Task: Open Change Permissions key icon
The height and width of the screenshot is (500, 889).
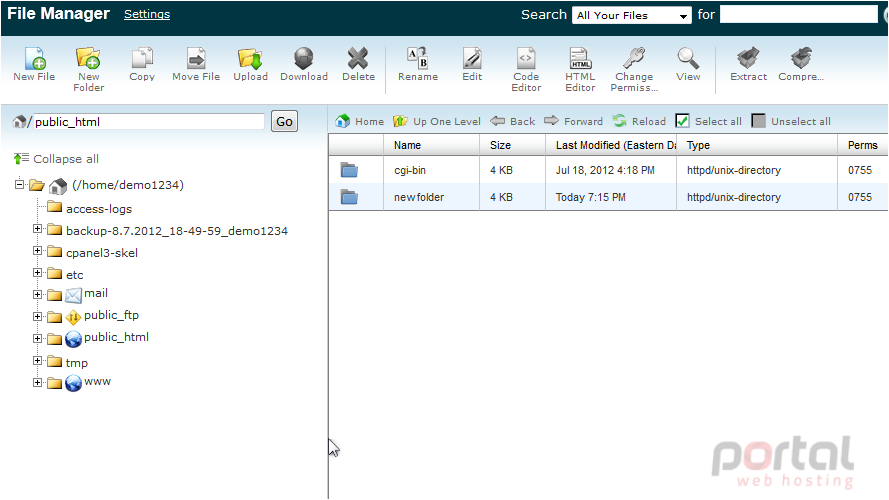Action: coord(634,58)
